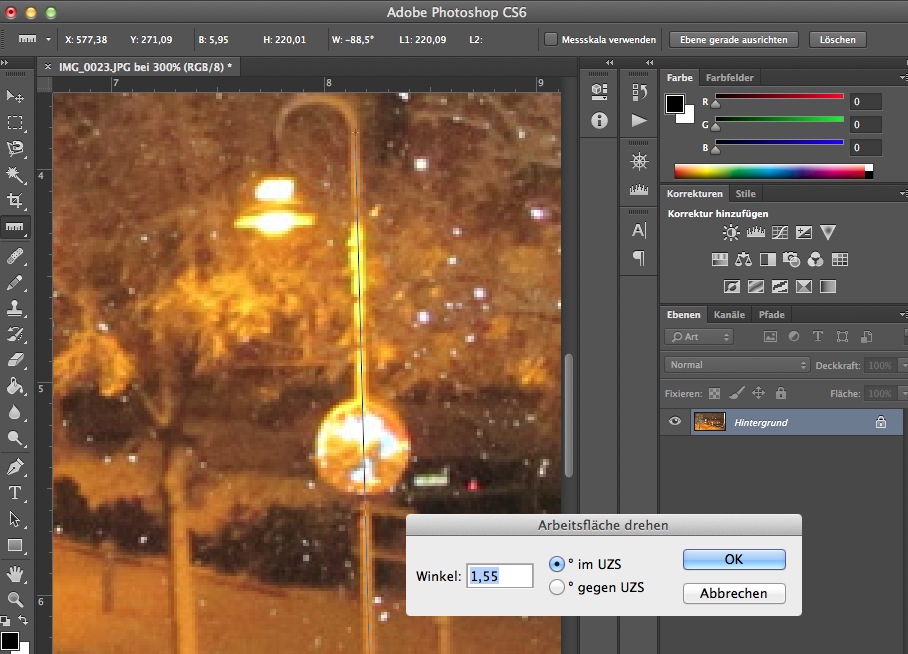Open the layer filter 'Art' dropdown
The height and width of the screenshot is (654, 908).
(699, 337)
